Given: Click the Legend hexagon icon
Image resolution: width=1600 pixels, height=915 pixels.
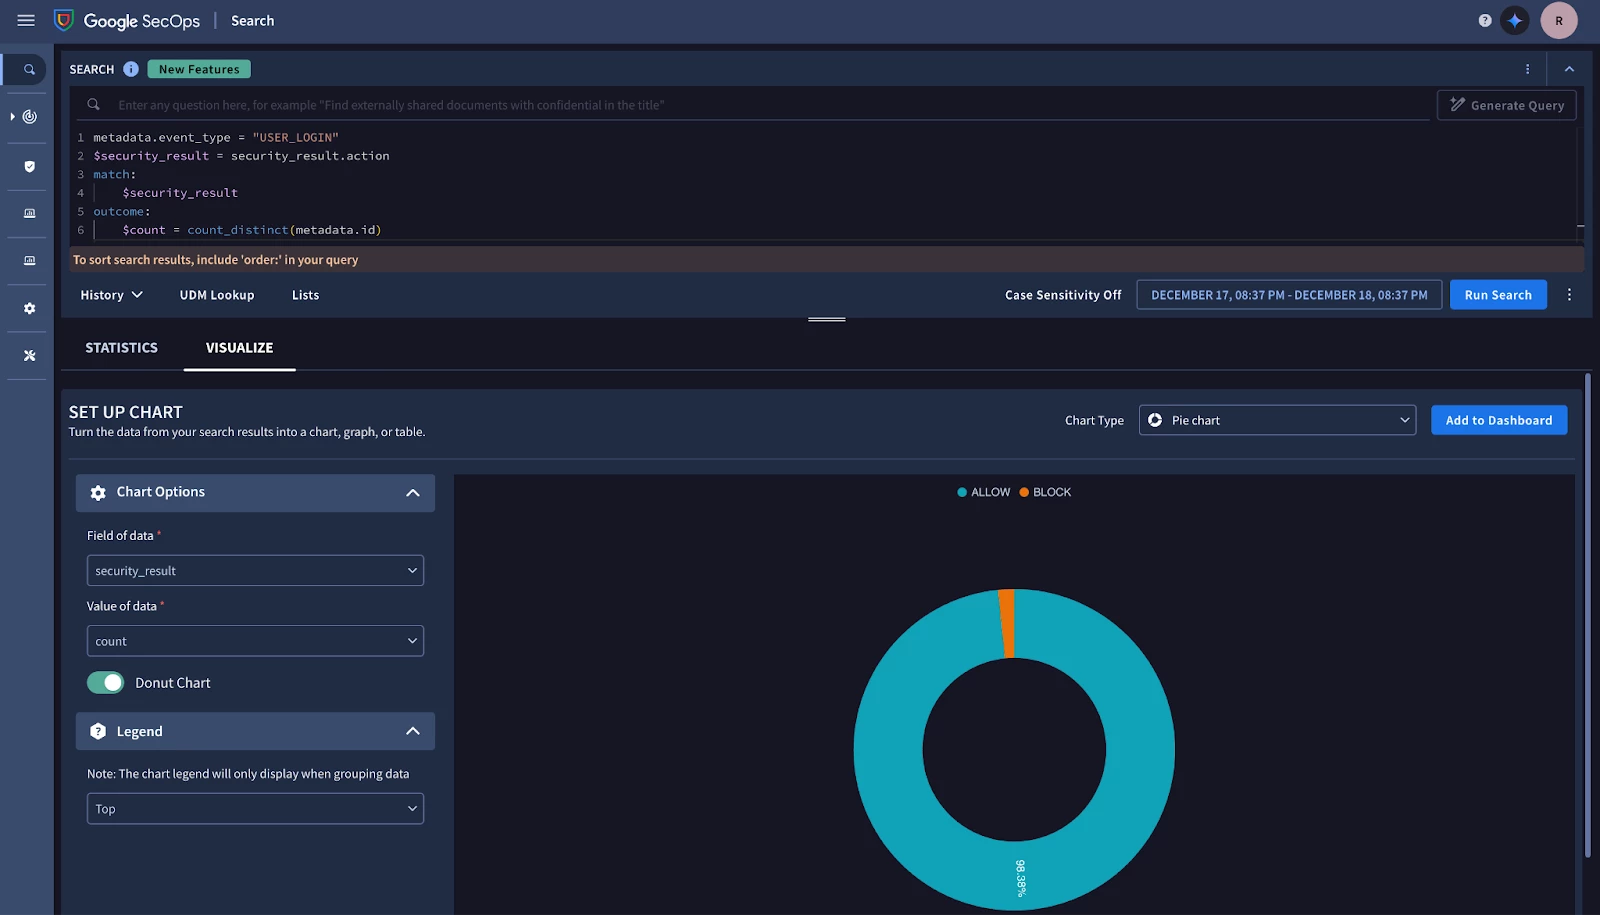Looking at the screenshot, I should [98, 731].
